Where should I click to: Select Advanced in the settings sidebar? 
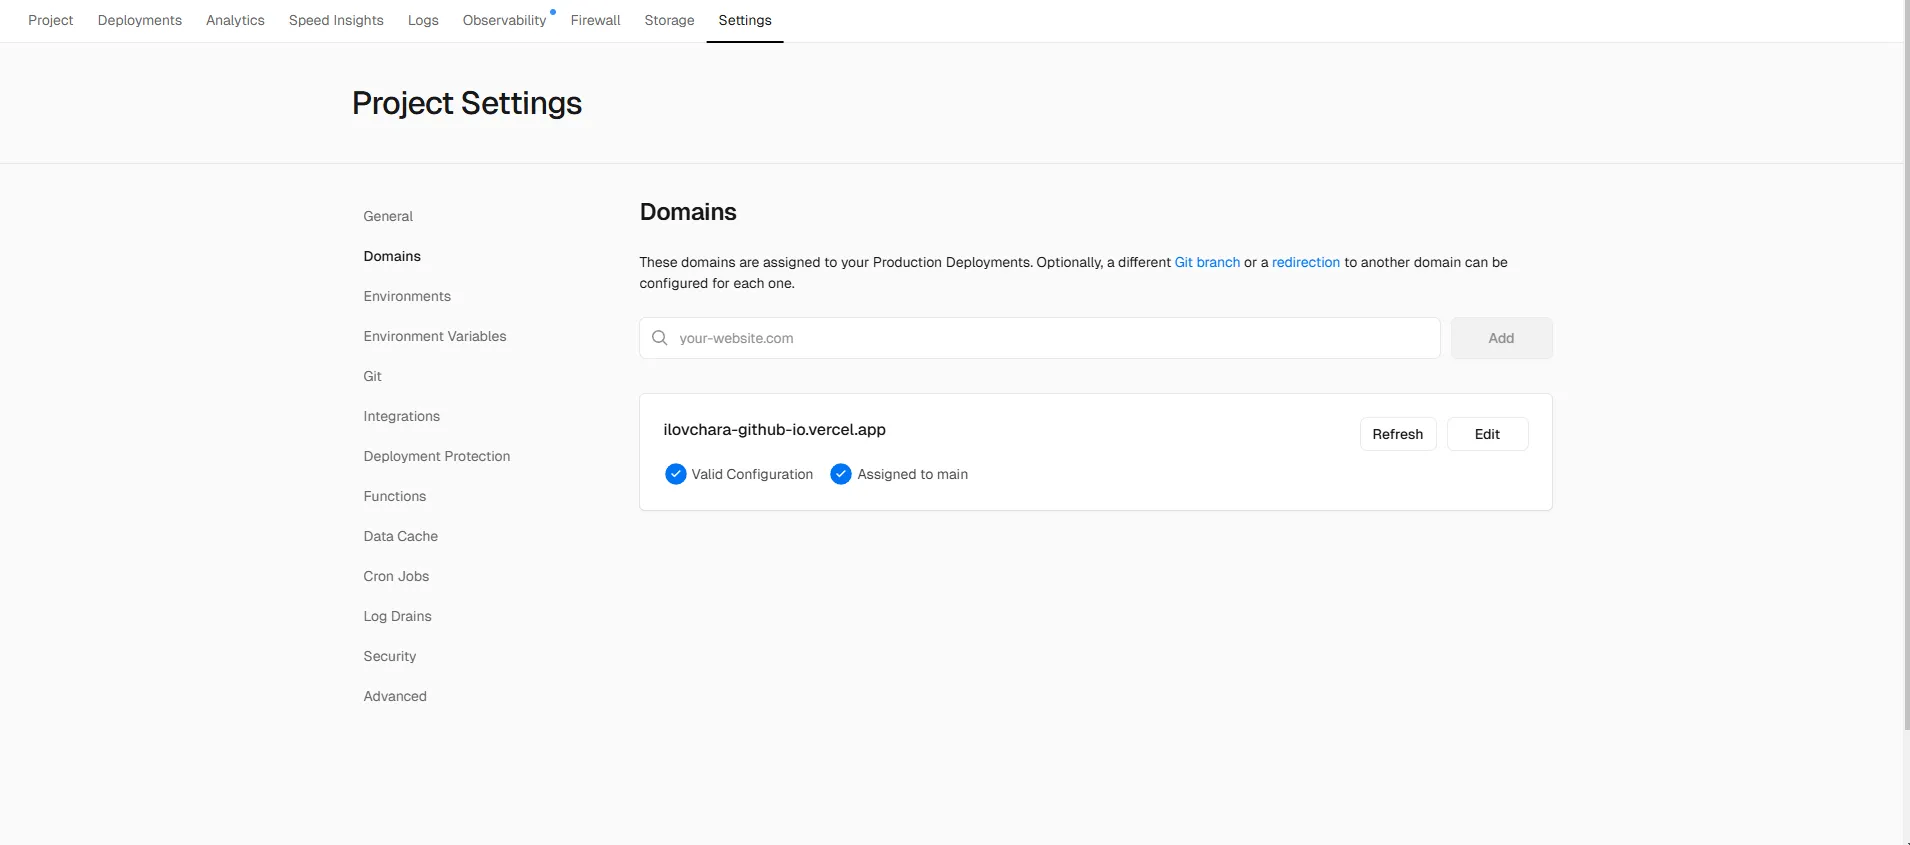tap(395, 696)
